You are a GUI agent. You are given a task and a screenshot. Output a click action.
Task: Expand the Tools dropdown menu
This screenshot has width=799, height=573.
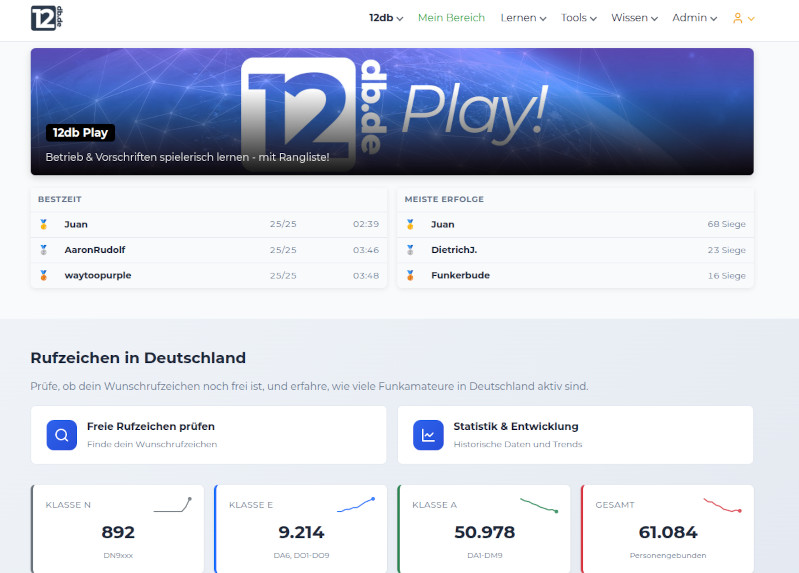(x=579, y=18)
